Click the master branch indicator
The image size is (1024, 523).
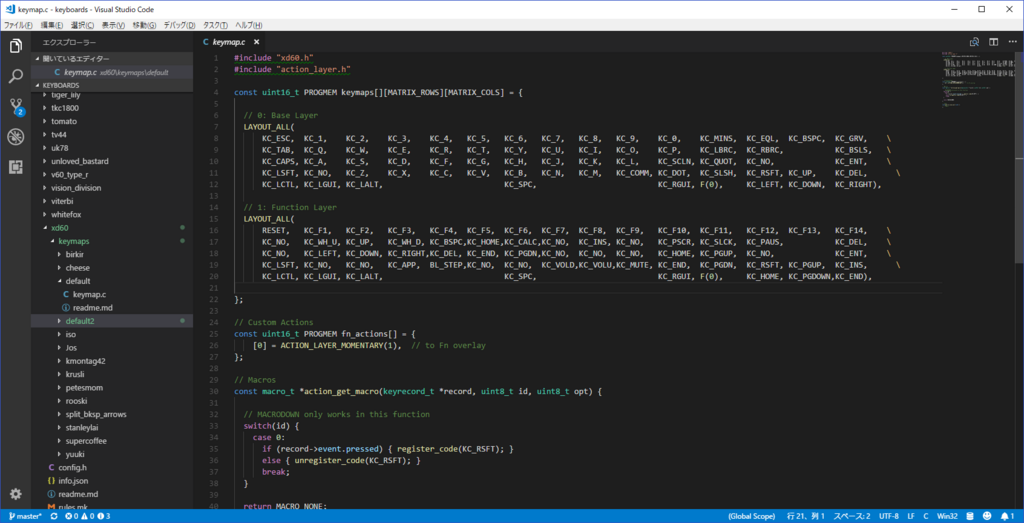(x=25, y=516)
